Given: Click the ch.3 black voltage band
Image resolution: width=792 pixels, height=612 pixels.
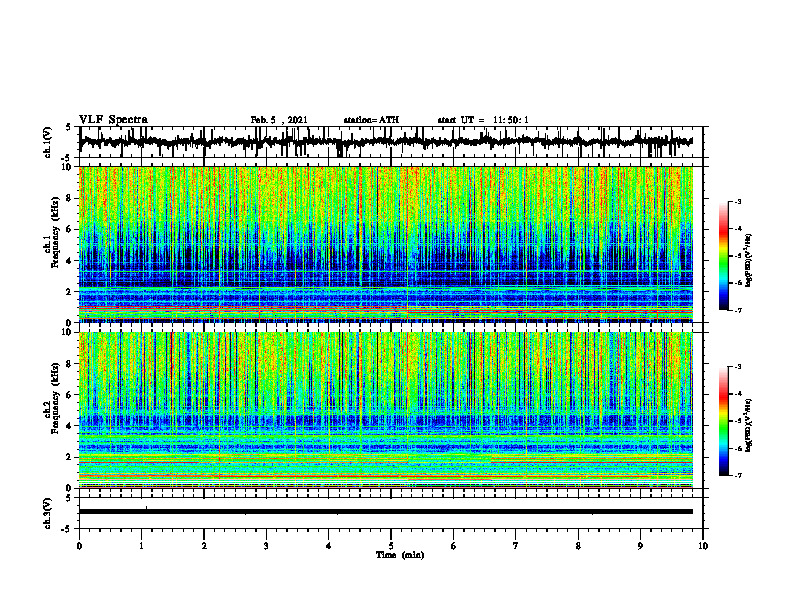Looking at the screenshot, I should pyautogui.click(x=386, y=512).
